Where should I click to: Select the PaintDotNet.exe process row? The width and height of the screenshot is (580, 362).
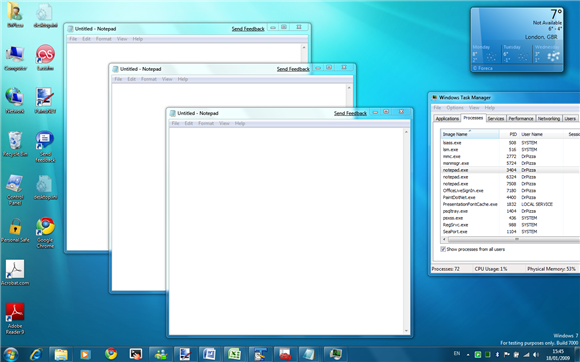510,197
